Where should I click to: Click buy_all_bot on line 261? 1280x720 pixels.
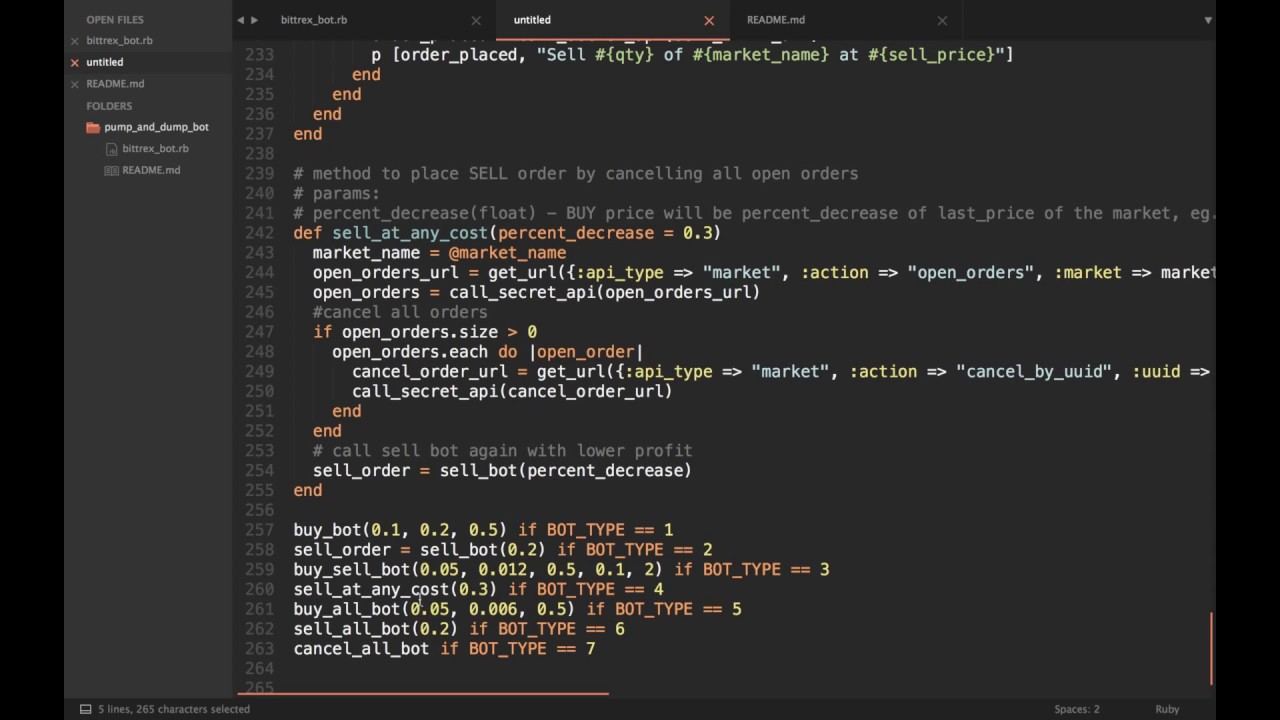coord(347,609)
